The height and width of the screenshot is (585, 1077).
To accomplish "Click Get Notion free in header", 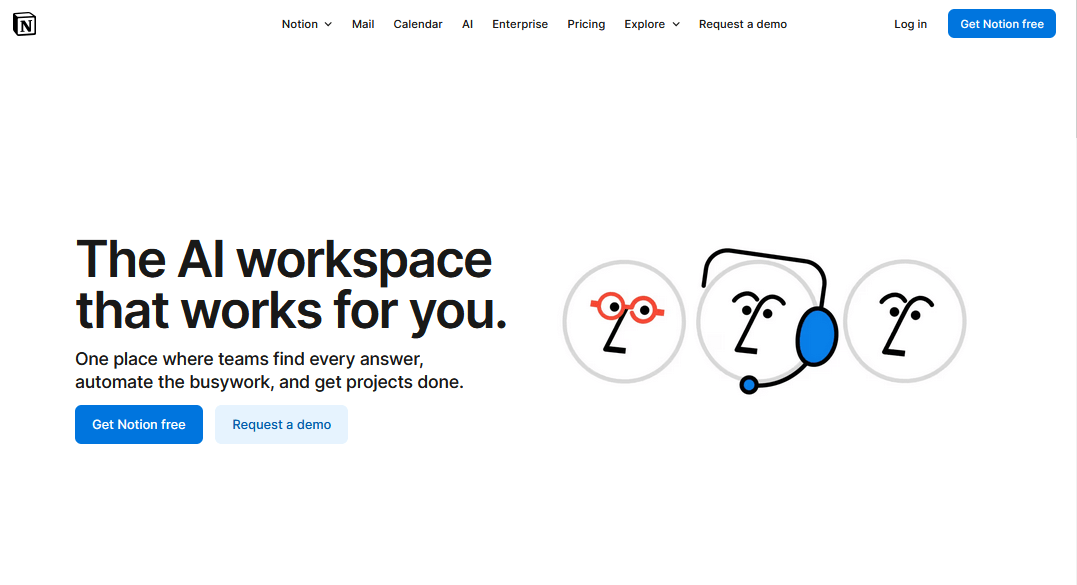I will coord(1001,24).
